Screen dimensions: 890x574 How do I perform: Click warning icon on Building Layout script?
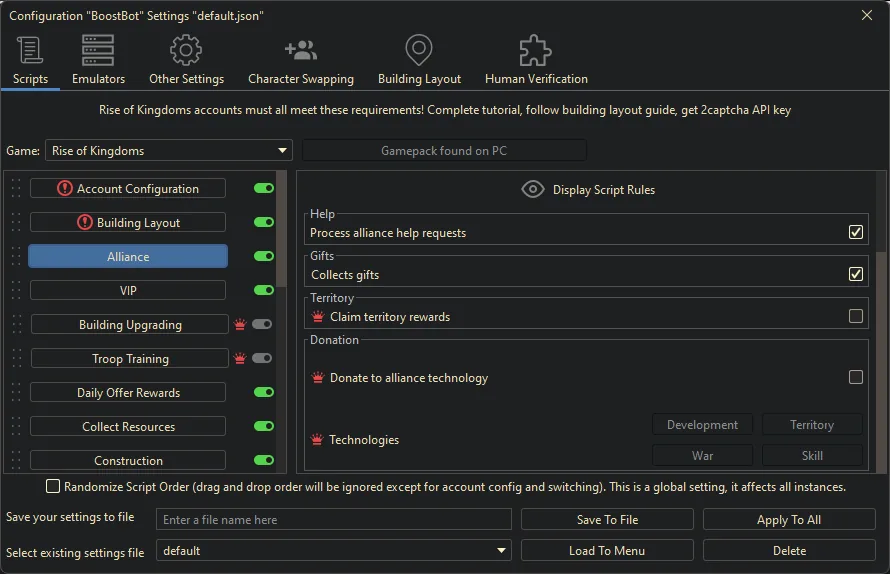(85, 222)
